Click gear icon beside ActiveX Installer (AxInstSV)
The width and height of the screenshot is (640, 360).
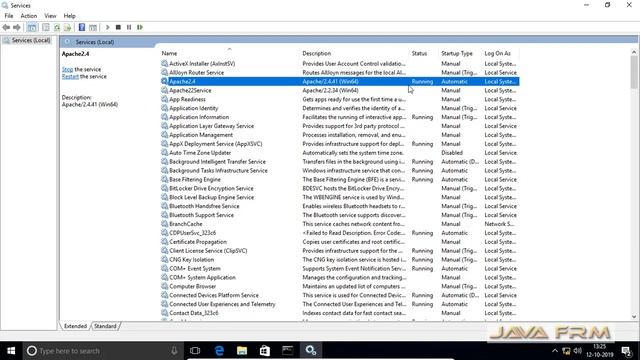pyautogui.click(x=164, y=63)
